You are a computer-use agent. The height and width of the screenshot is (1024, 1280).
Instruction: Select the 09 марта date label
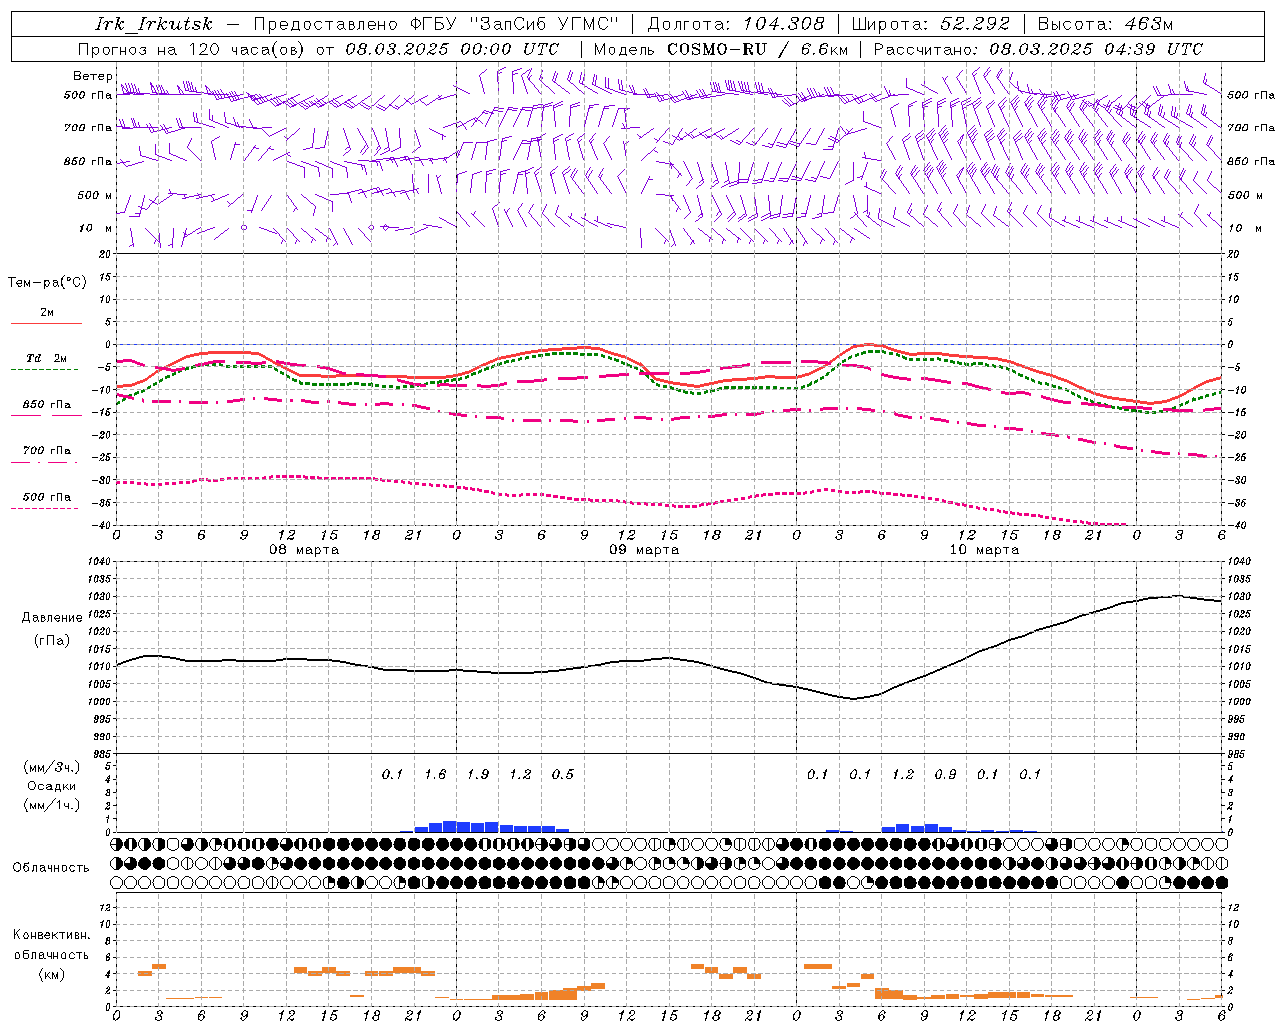point(644,550)
